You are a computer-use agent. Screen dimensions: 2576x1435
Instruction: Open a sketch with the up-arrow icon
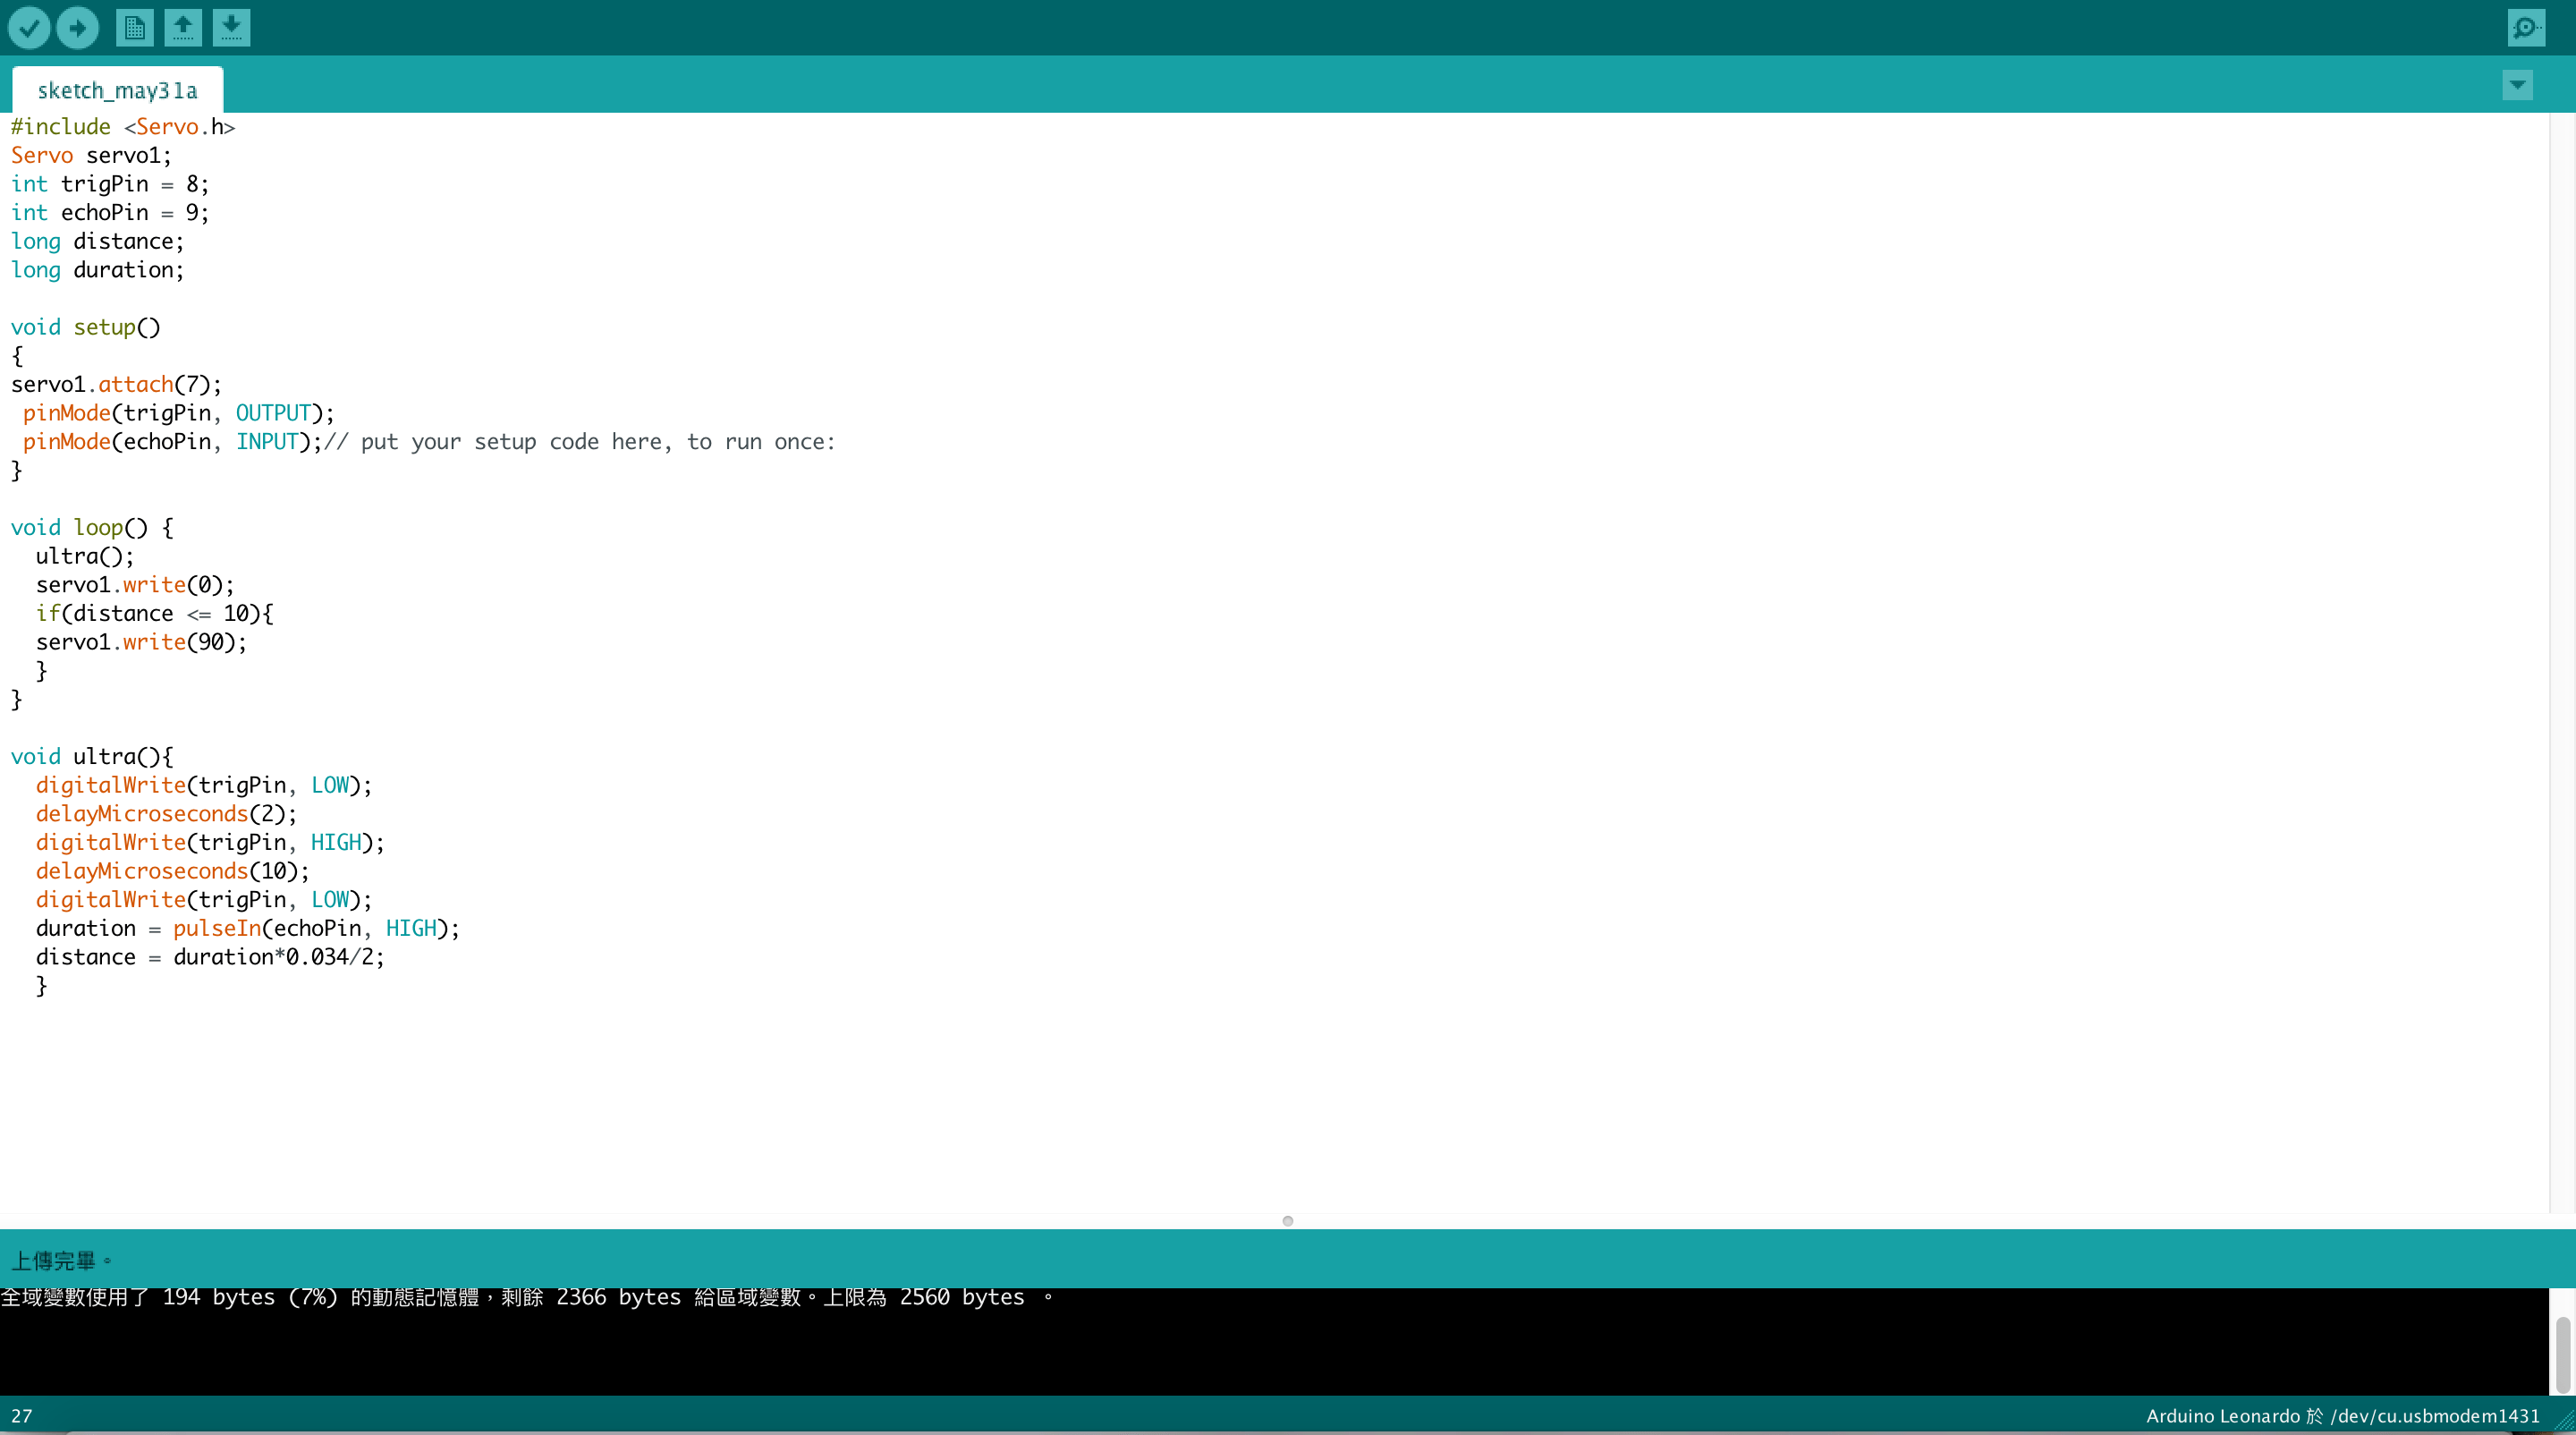pos(182,28)
